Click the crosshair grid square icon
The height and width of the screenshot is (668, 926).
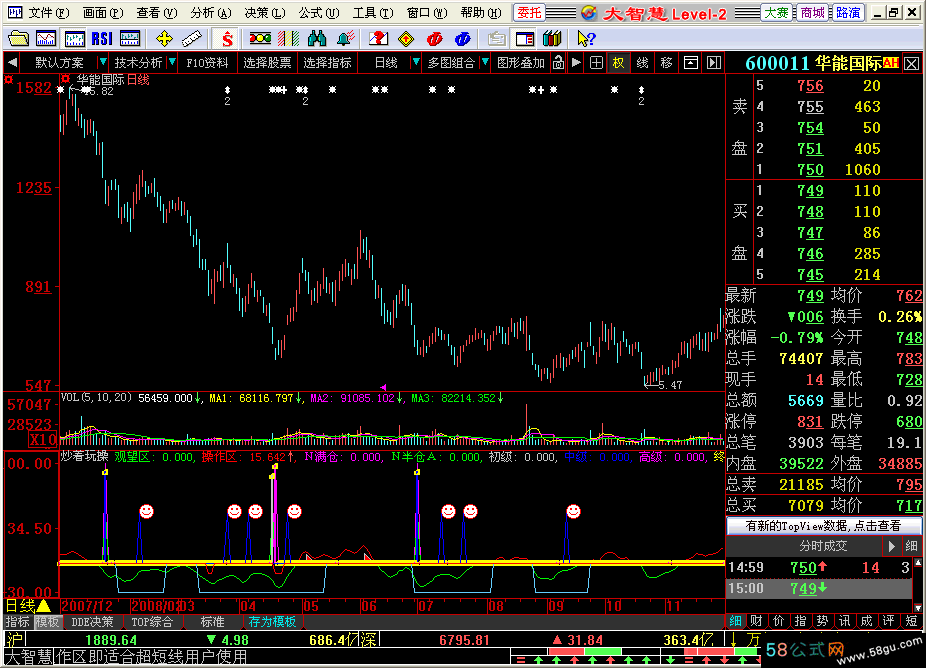pos(596,63)
